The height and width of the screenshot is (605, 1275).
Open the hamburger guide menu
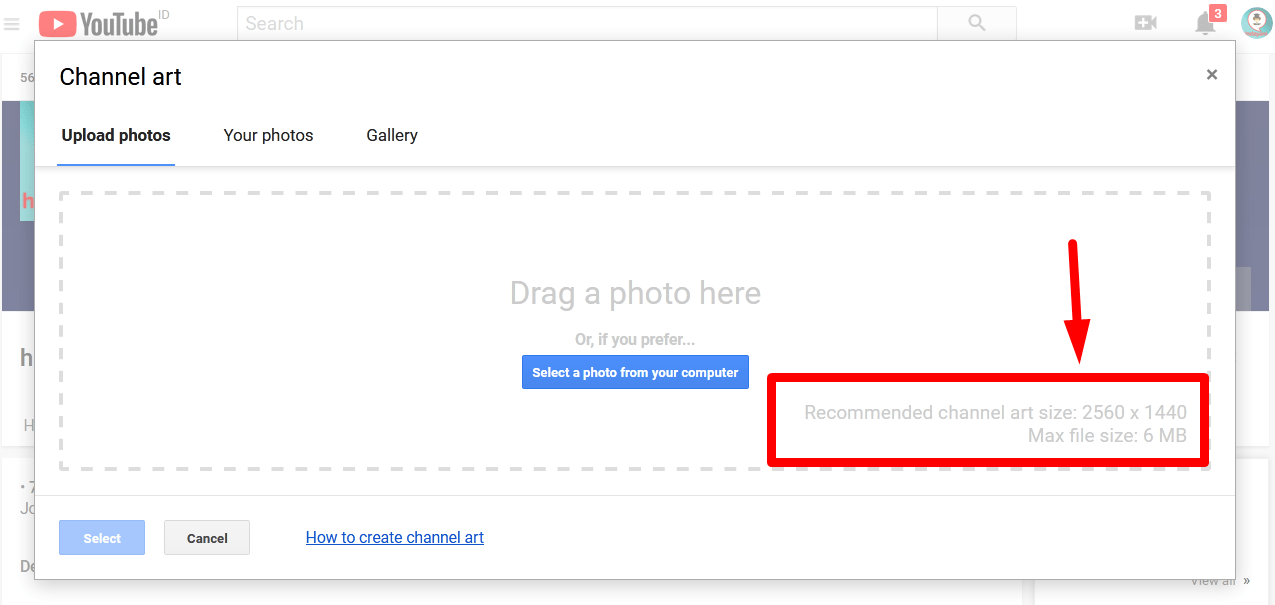(12, 24)
